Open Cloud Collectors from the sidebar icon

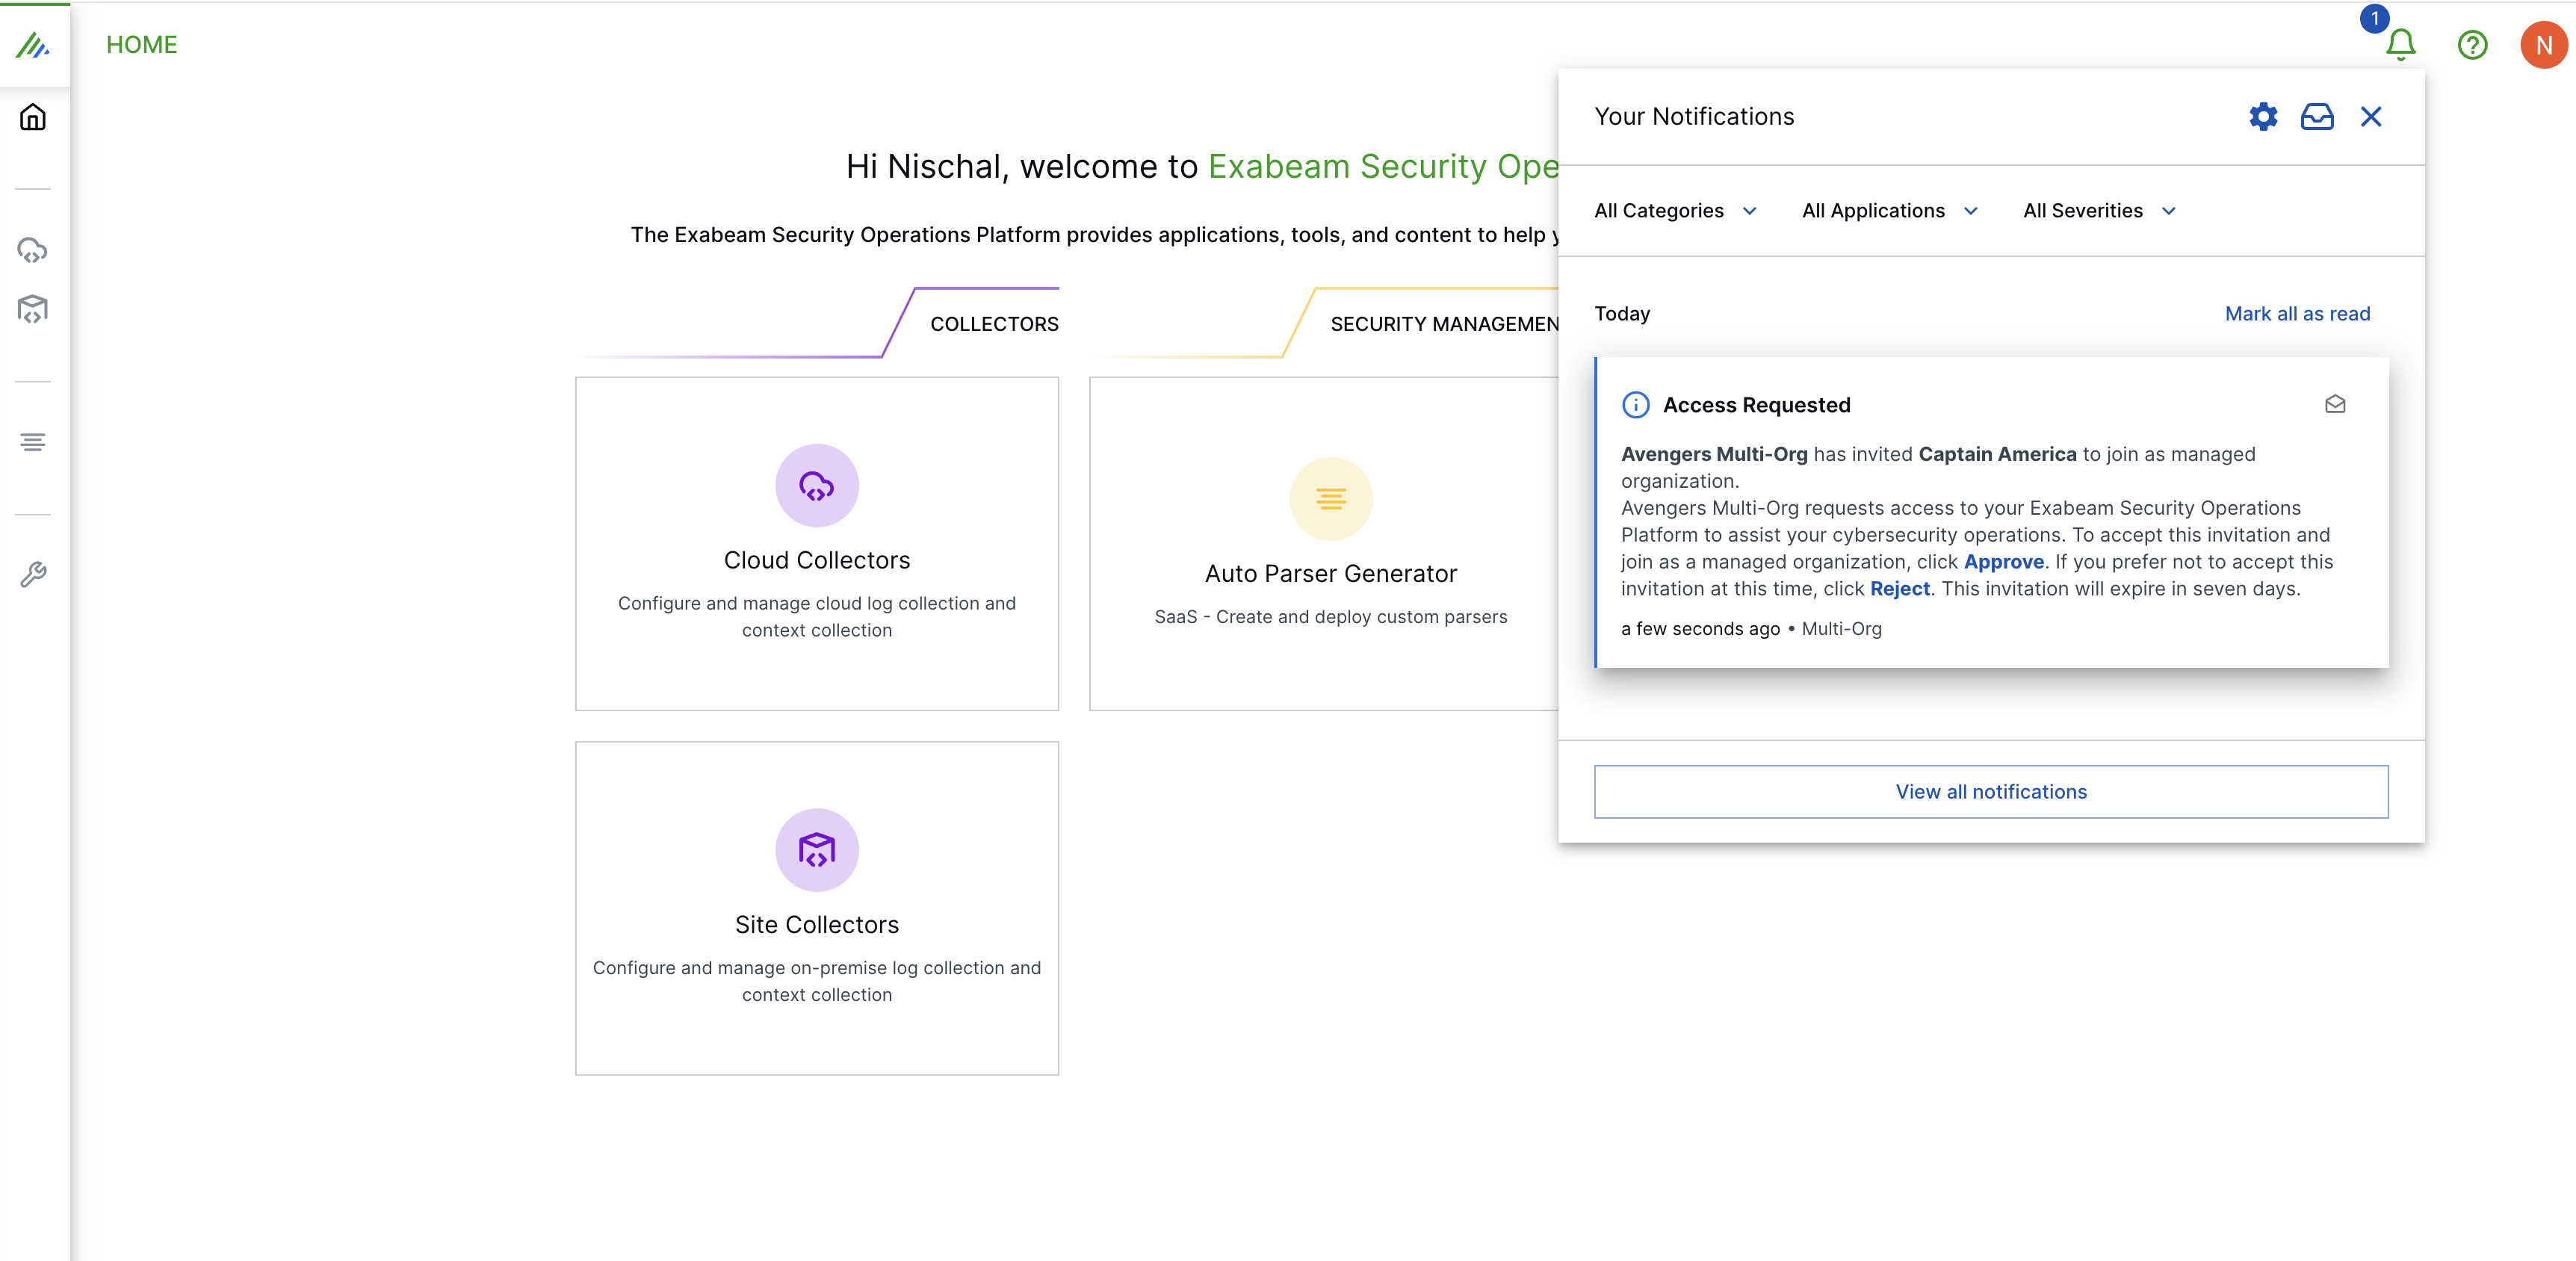[33, 250]
